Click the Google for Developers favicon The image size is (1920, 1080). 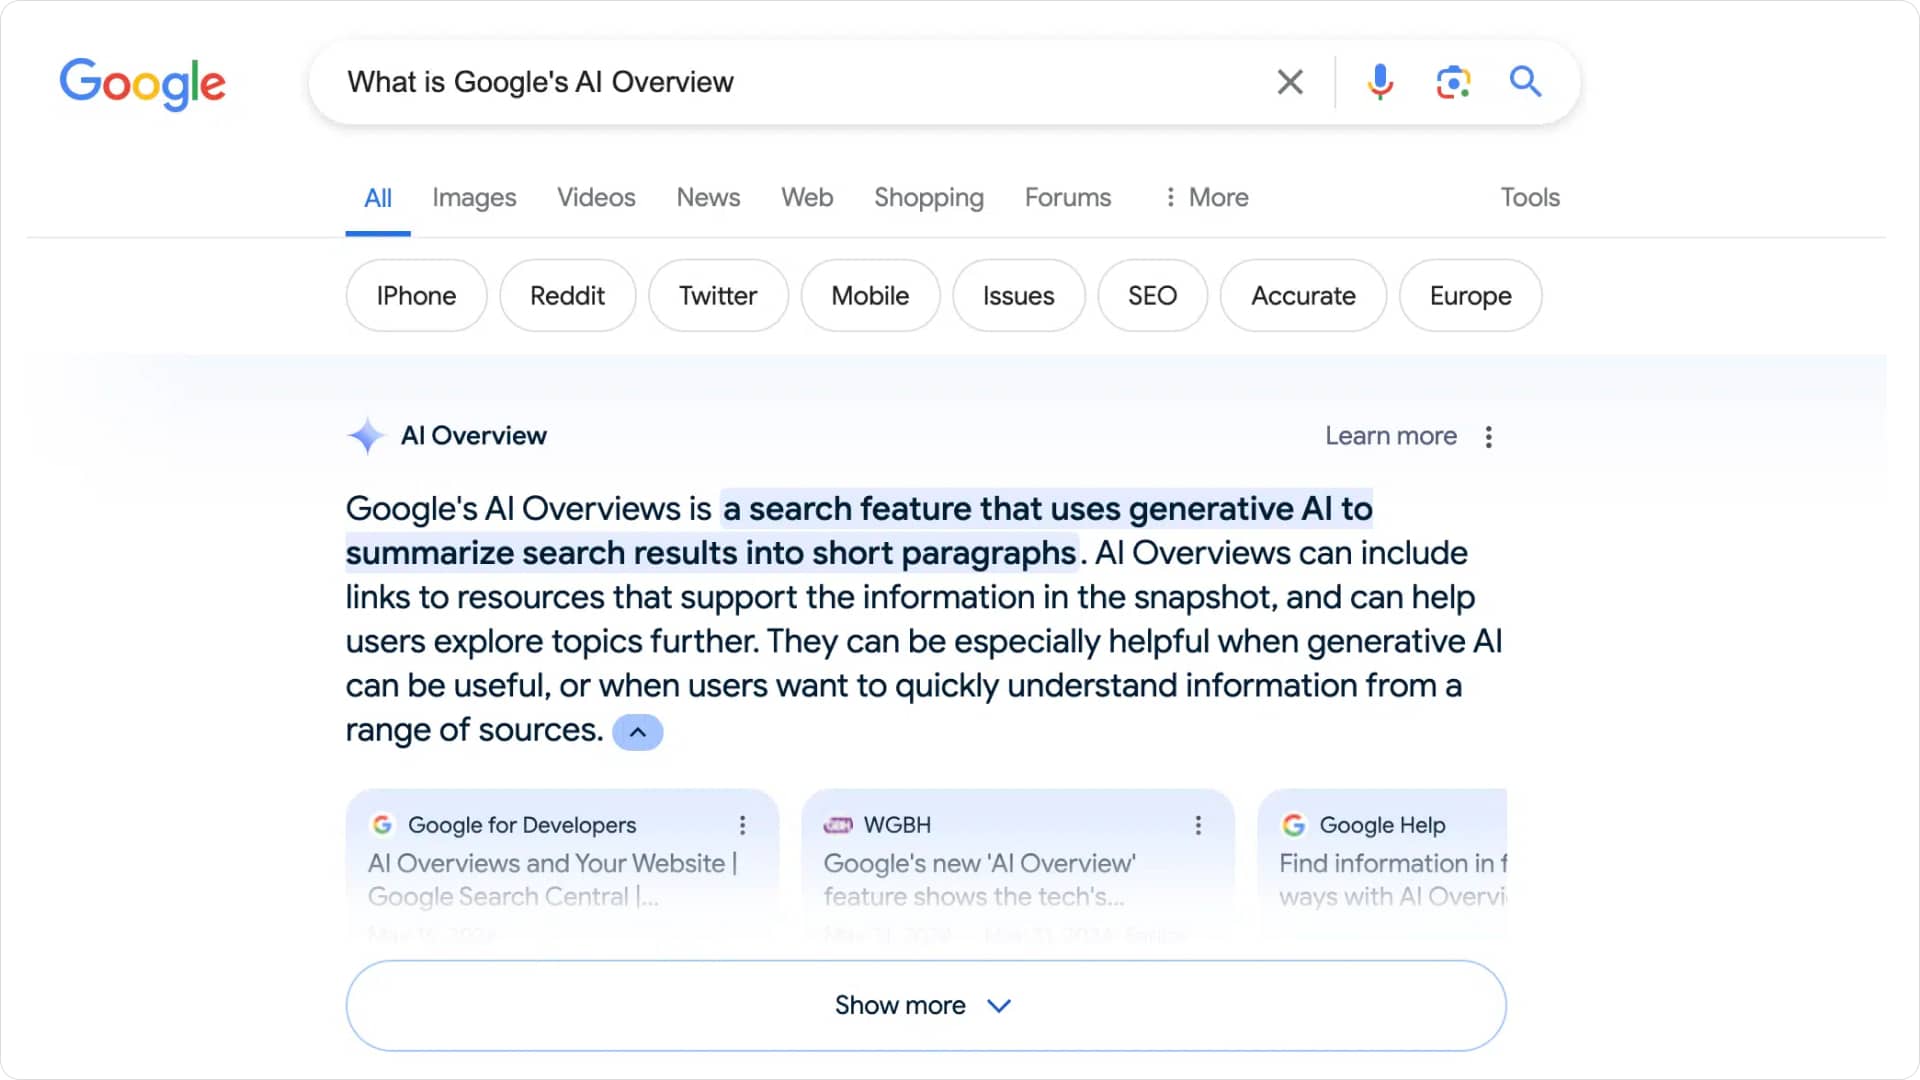click(381, 825)
